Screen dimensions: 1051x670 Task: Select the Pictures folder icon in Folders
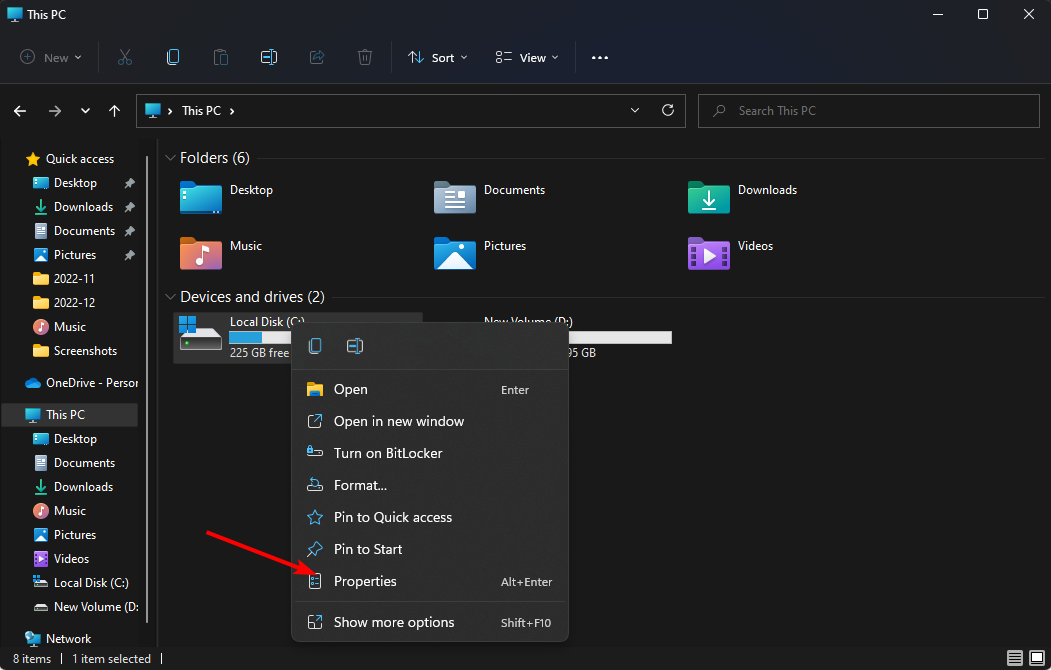click(454, 253)
